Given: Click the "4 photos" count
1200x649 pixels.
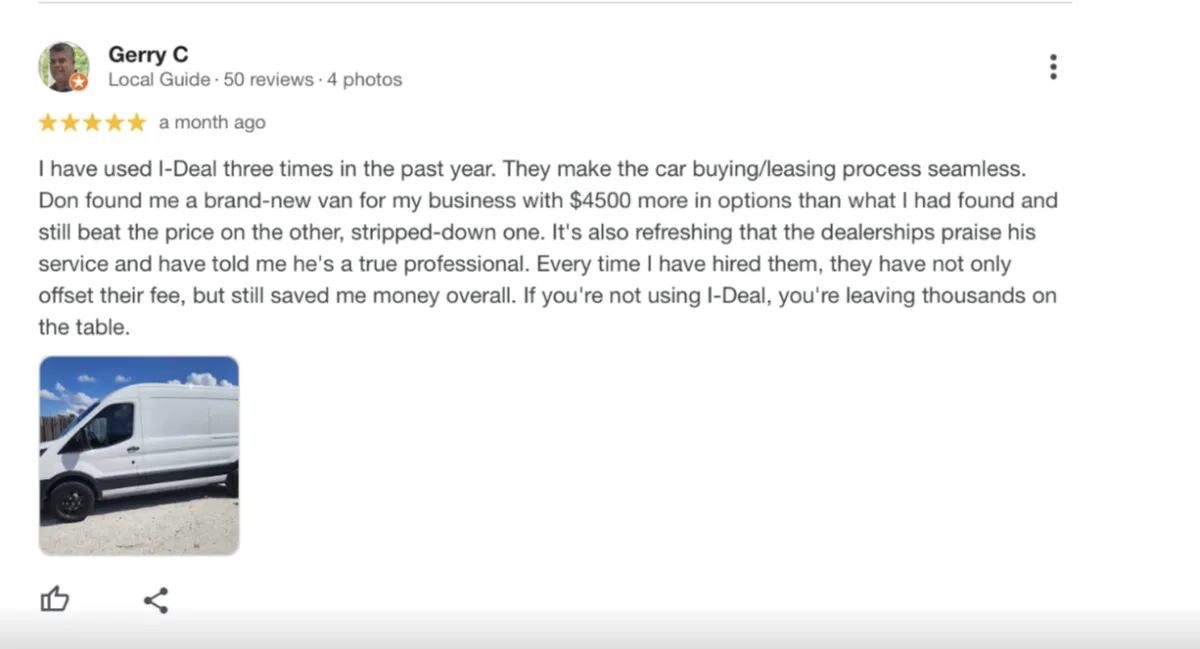Looking at the screenshot, I should (x=363, y=80).
